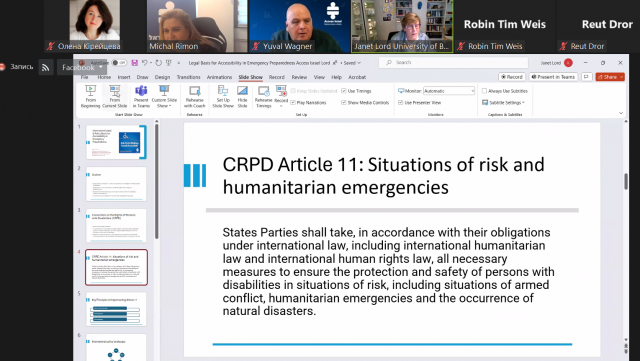Image resolution: width=640 pixels, height=361 pixels.
Task: Click the Keep Slides Updated checkbox
Action: tap(293, 91)
